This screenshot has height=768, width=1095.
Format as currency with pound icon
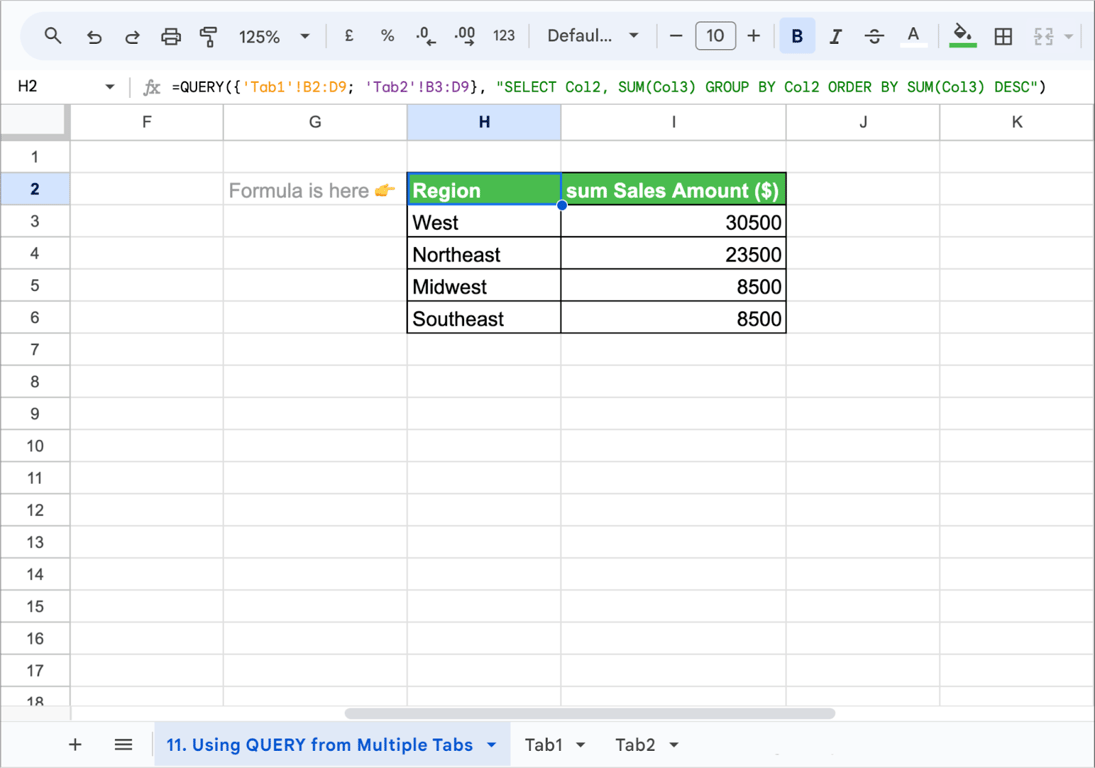coord(349,36)
